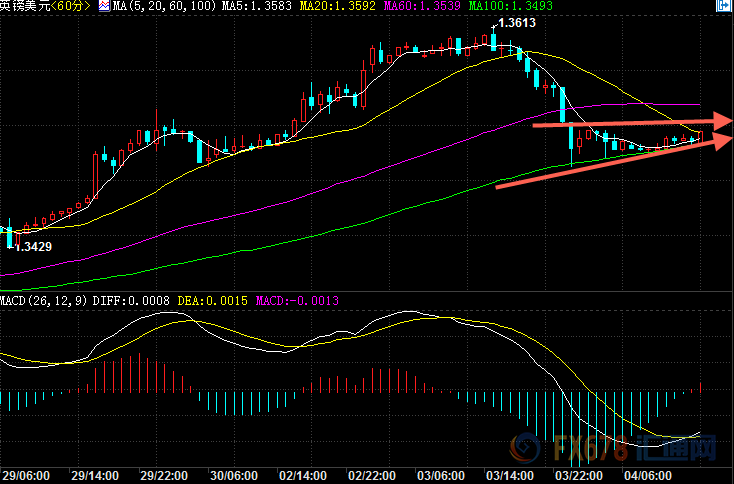Click the yellow DEA:0.0015 reading
Viewport: 734px width, 484px height.
point(213,301)
